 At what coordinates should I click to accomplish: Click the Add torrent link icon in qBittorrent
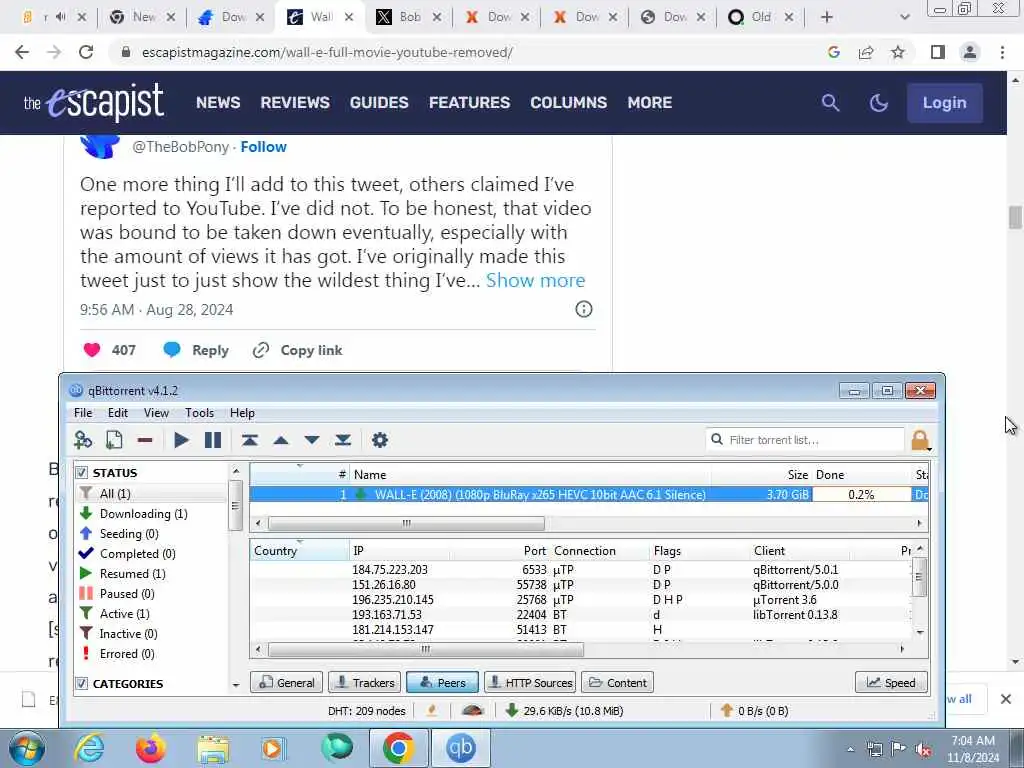(83, 440)
